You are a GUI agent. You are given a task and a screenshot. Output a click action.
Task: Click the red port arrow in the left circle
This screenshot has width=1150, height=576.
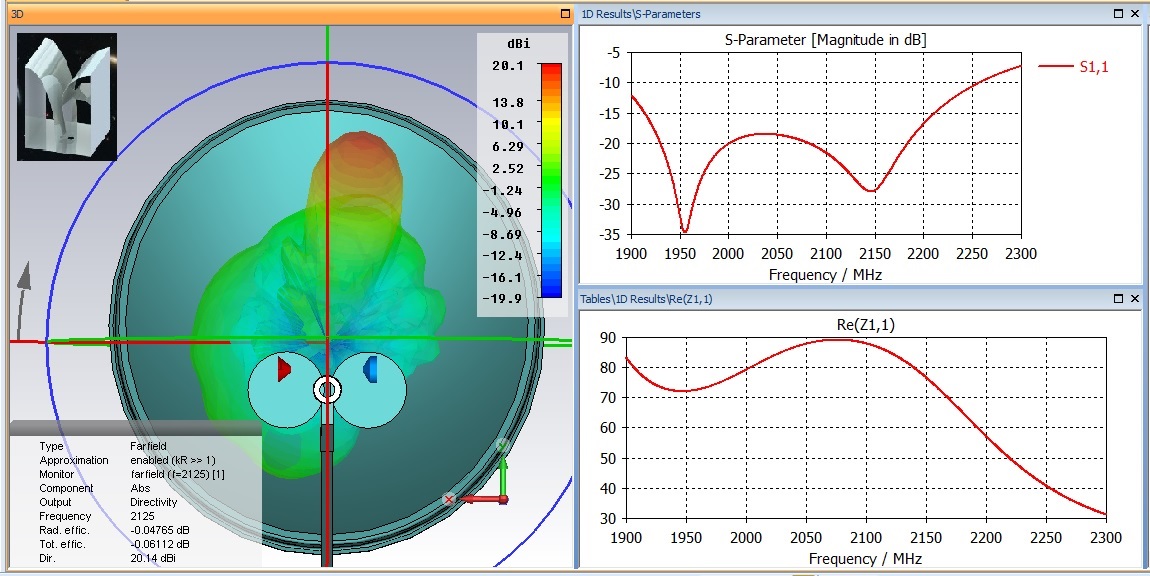[284, 369]
